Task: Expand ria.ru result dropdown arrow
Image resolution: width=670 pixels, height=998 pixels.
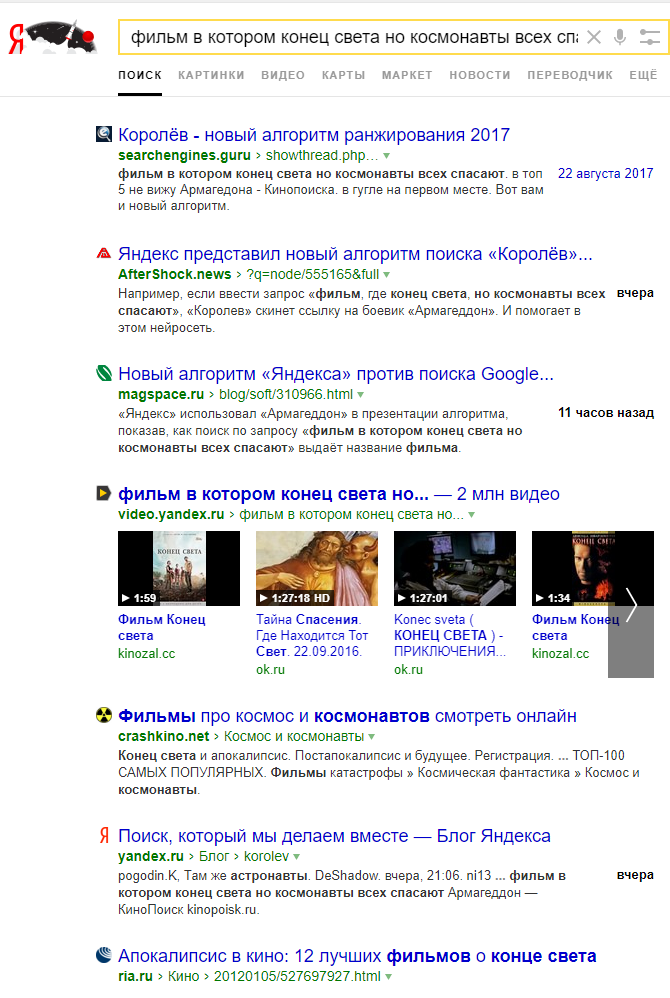Action: [x=388, y=977]
